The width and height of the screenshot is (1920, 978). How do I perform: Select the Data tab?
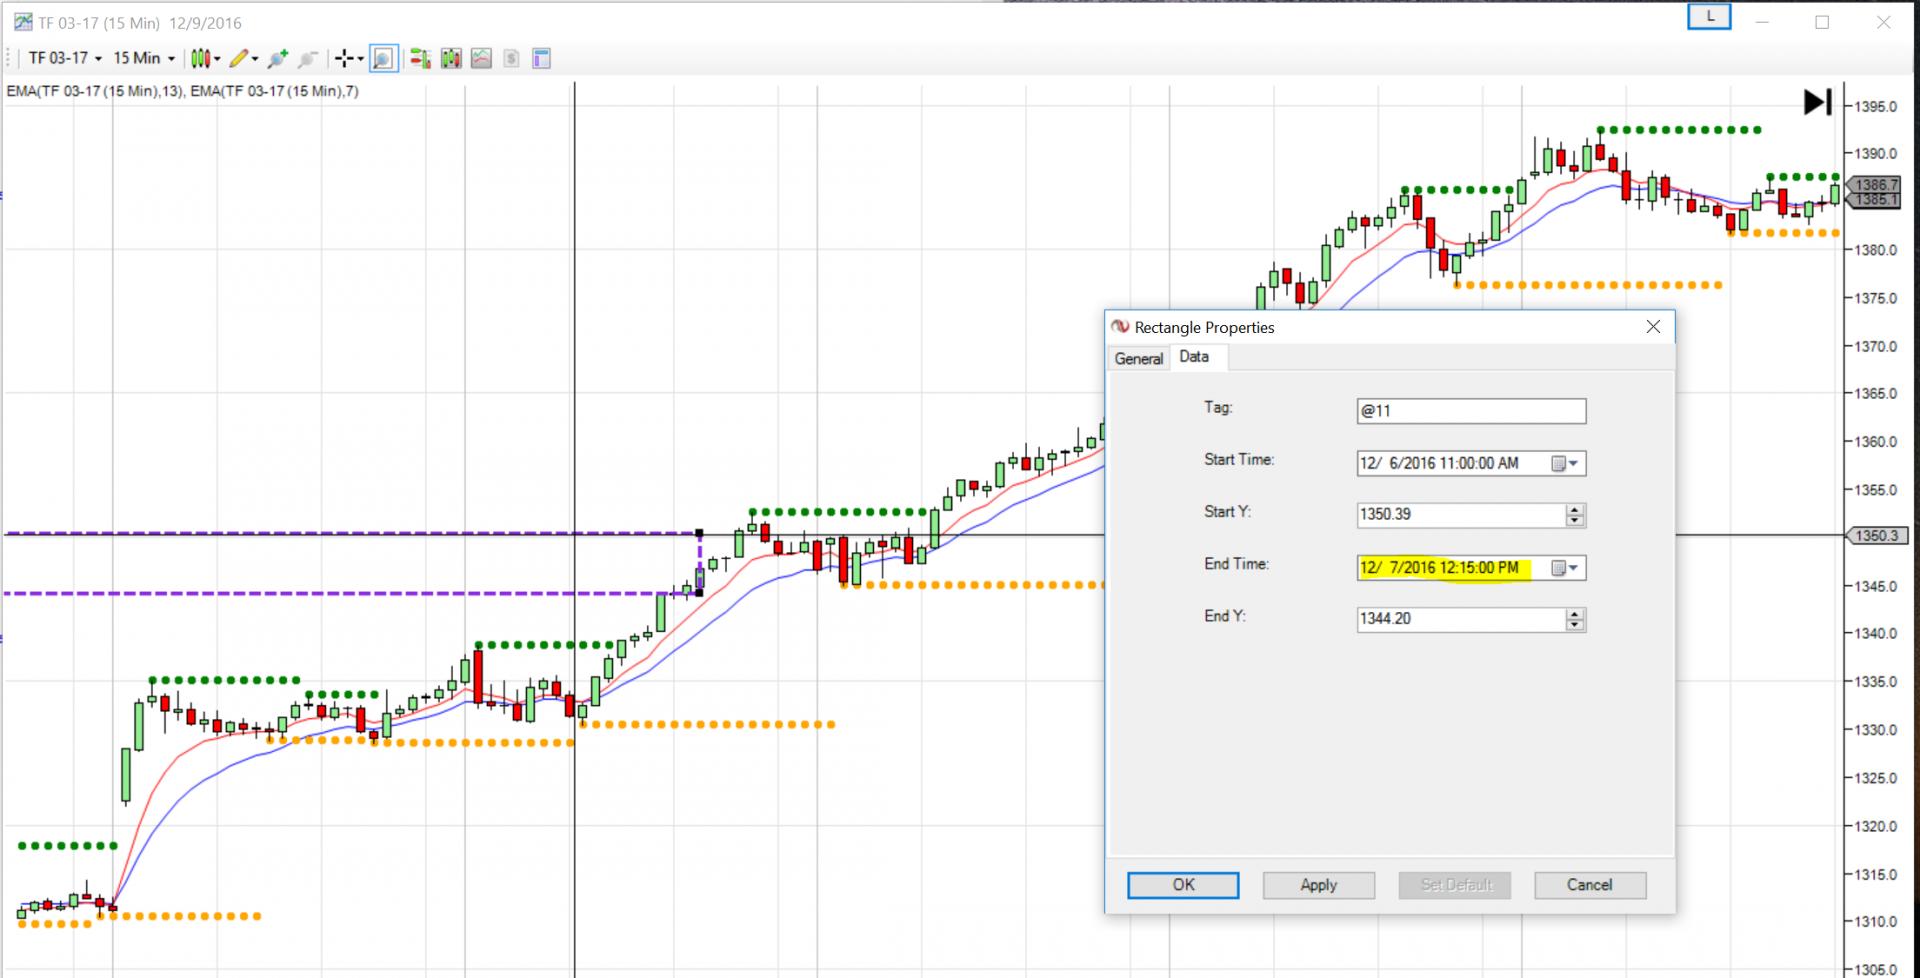(x=1194, y=357)
